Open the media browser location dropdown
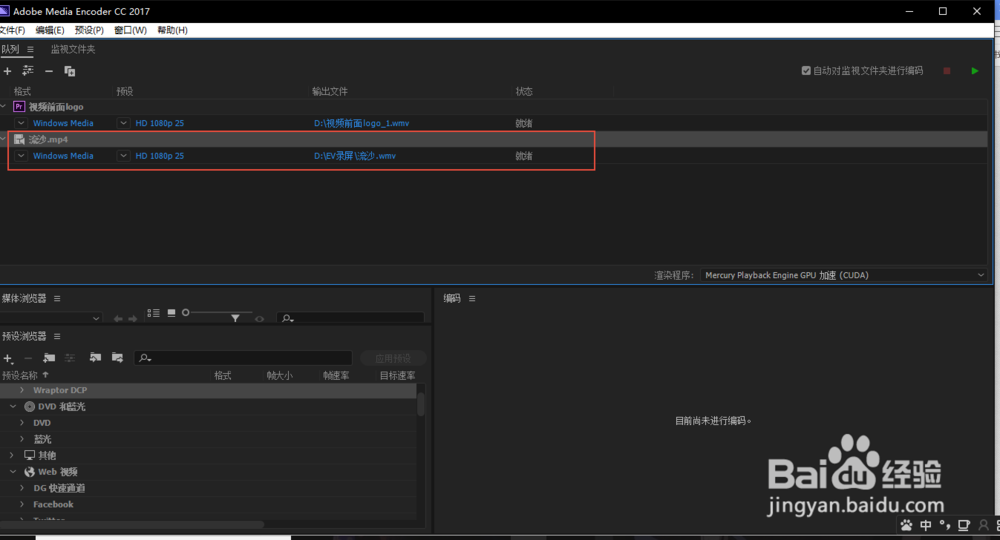Image resolution: width=1000 pixels, height=540 pixels. pos(51,317)
